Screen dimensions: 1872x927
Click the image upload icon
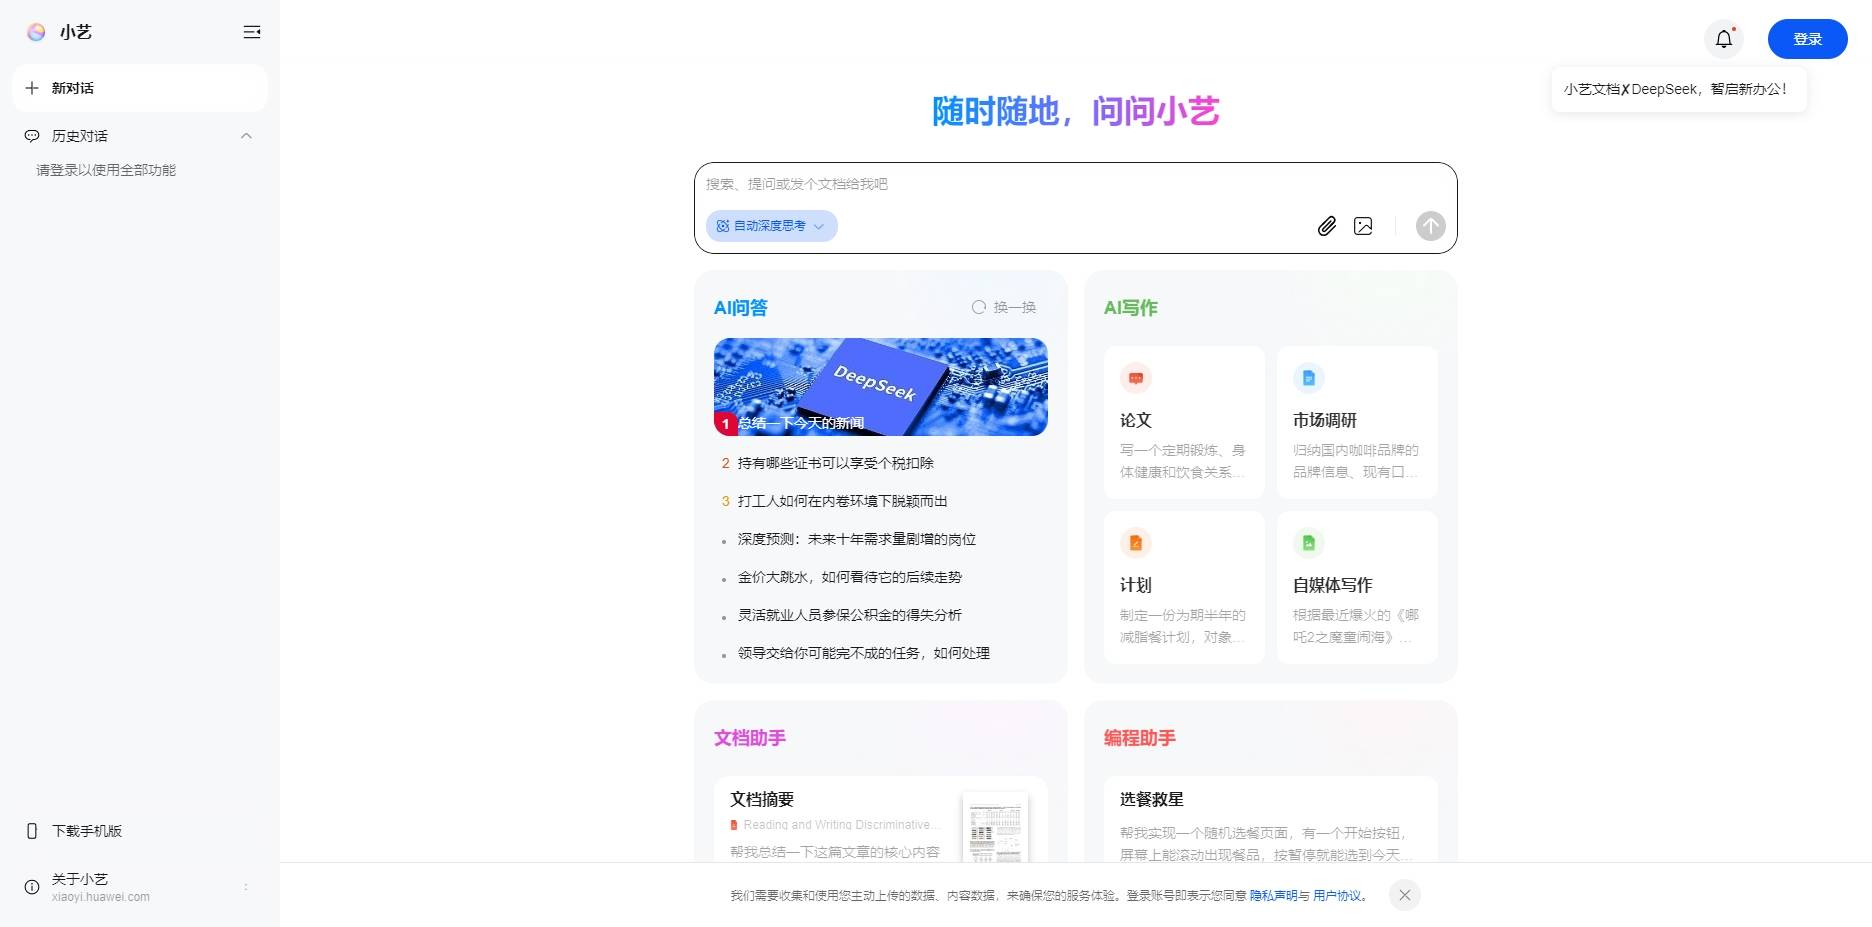[1363, 226]
